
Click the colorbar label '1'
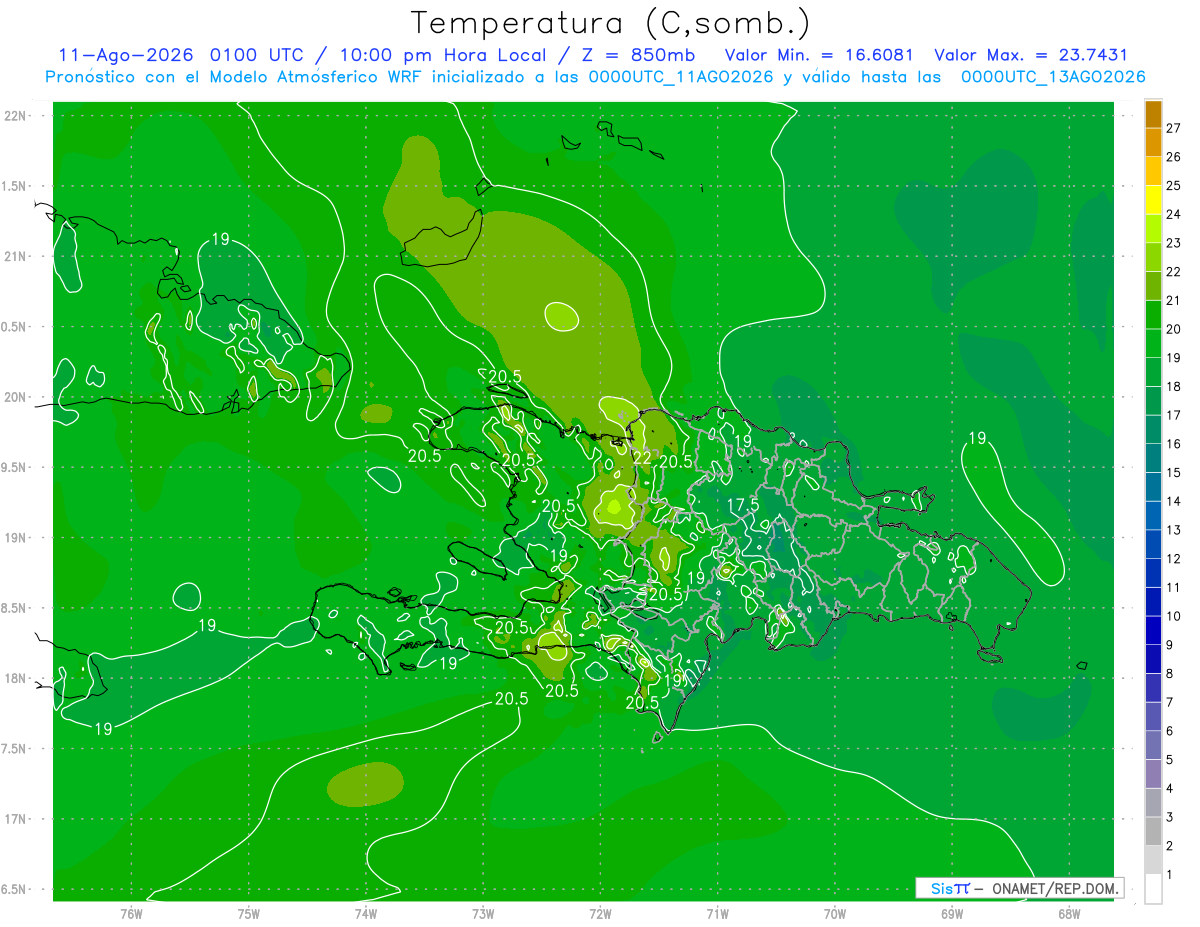[x=1170, y=875]
